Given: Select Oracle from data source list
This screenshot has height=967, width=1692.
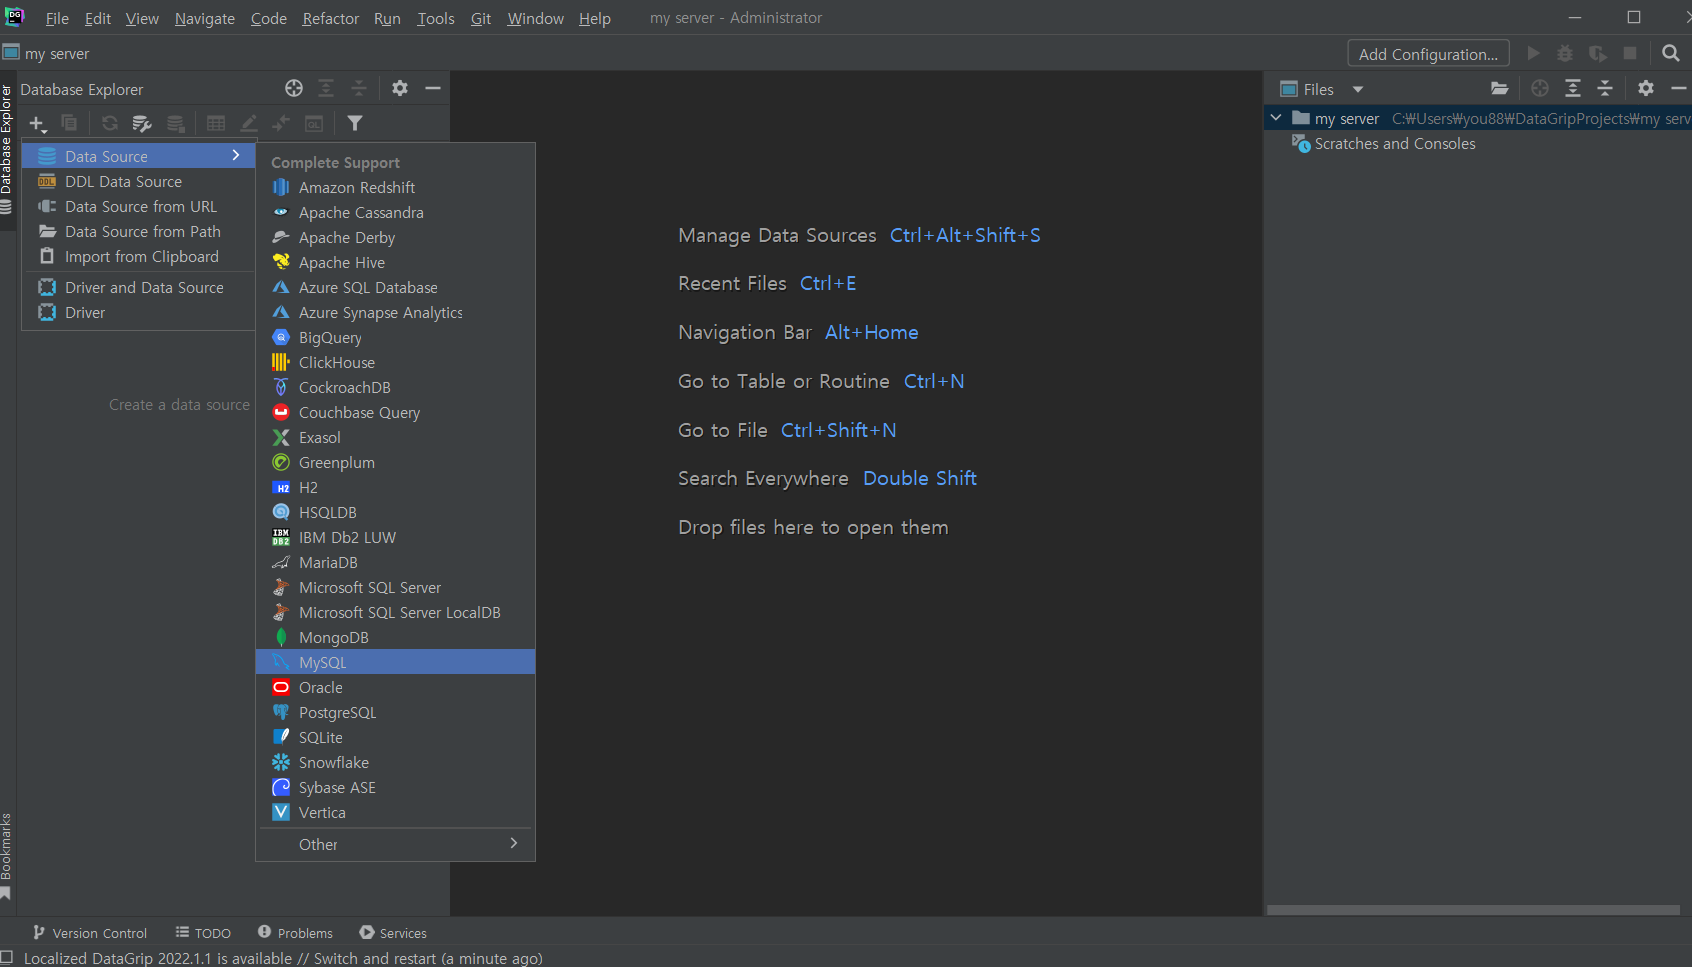Looking at the screenshot, I should [x=396, y=687].
